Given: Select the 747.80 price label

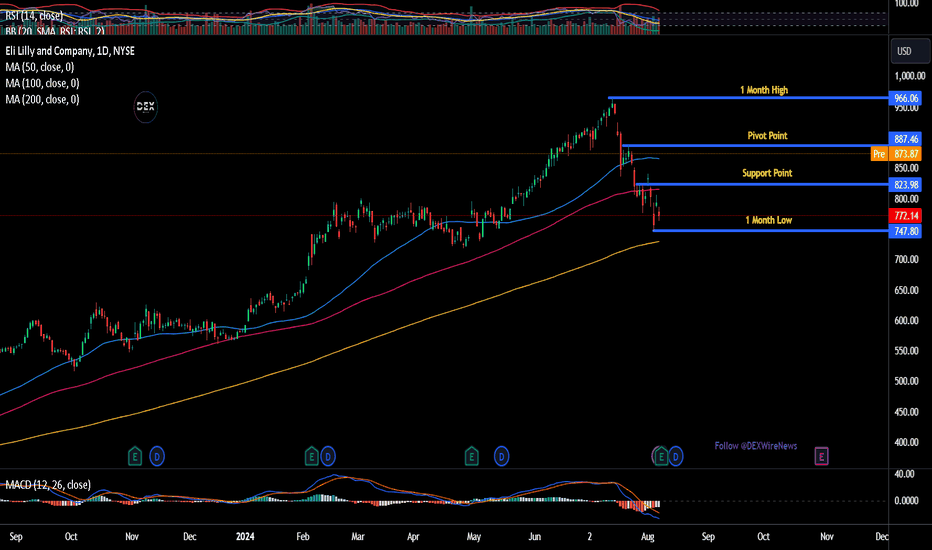Looking at the screenshot, I should tap(905, 231).
